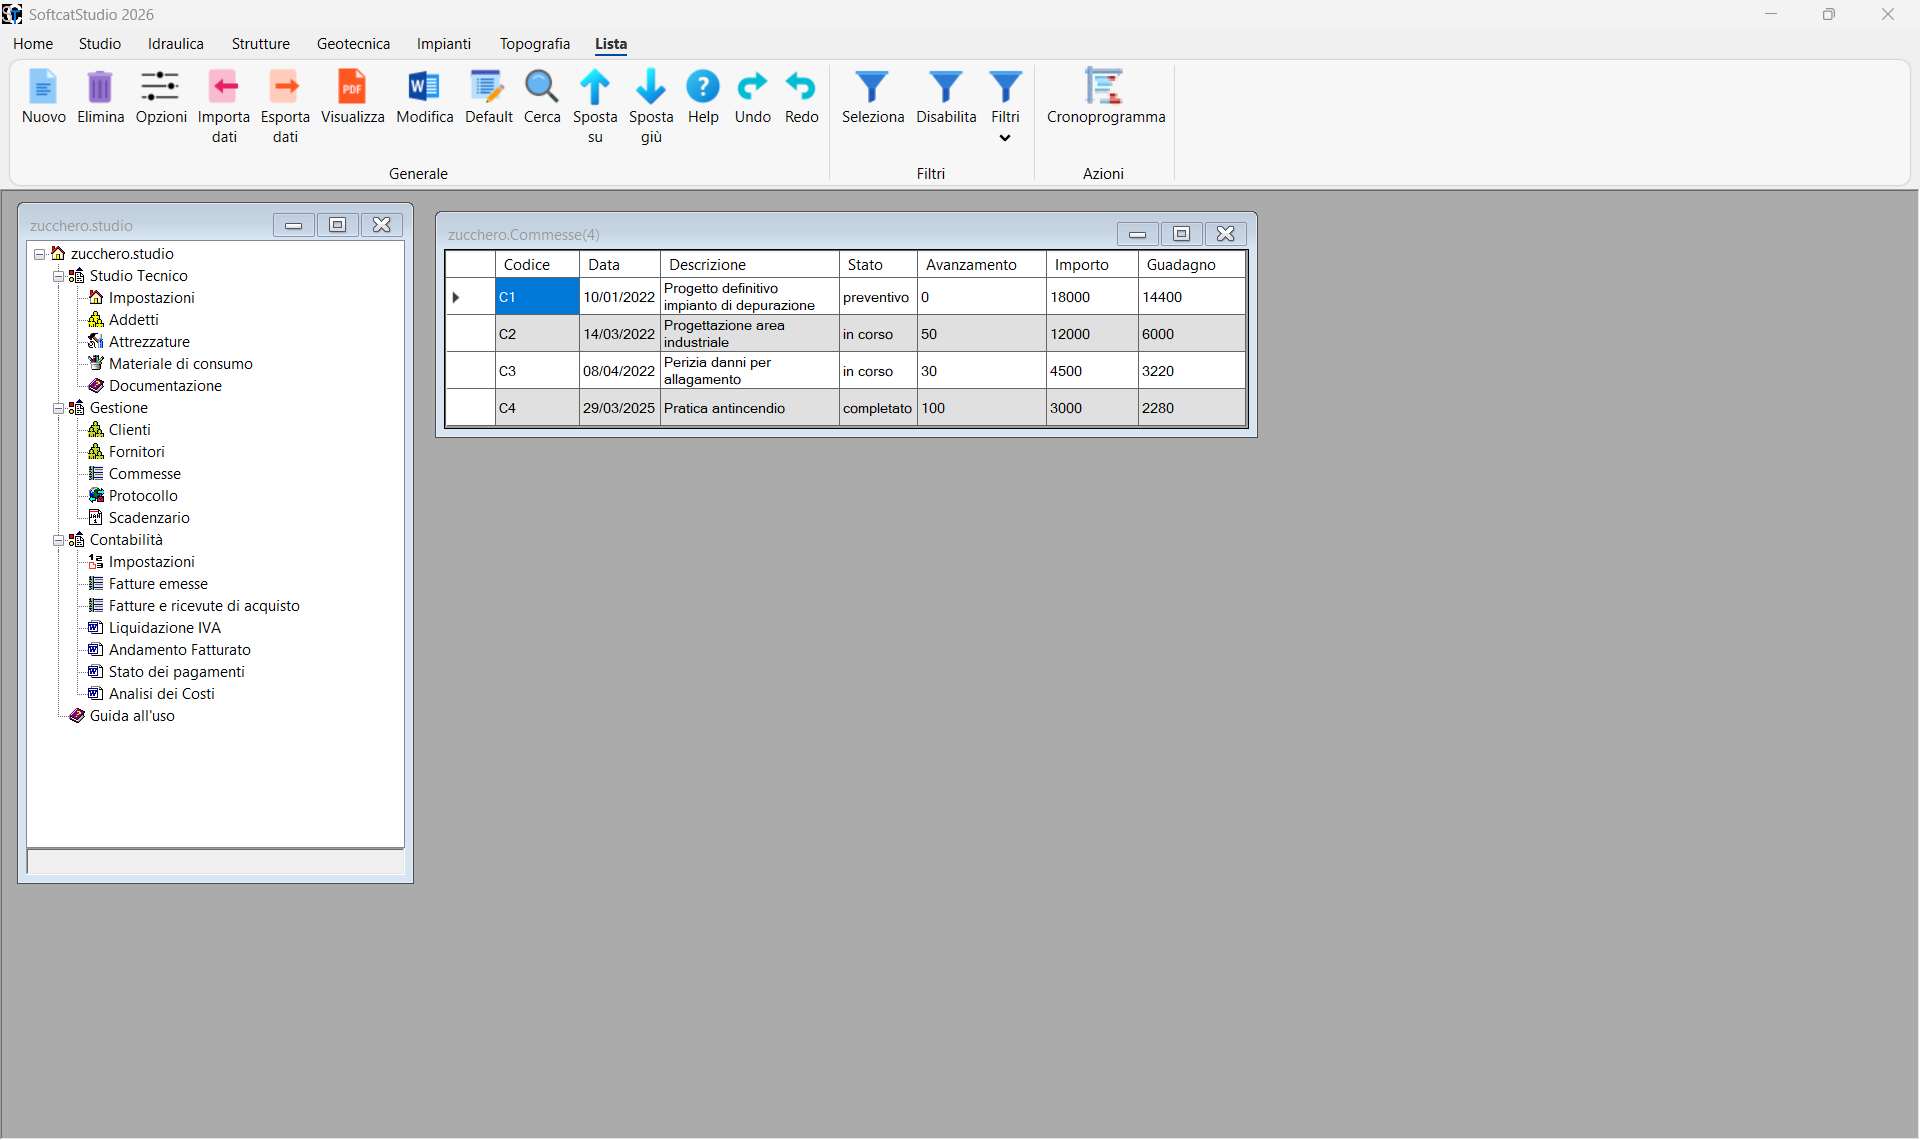Click the Default icon
This screenshot has width=1920, height=1140.
point(488,87)
